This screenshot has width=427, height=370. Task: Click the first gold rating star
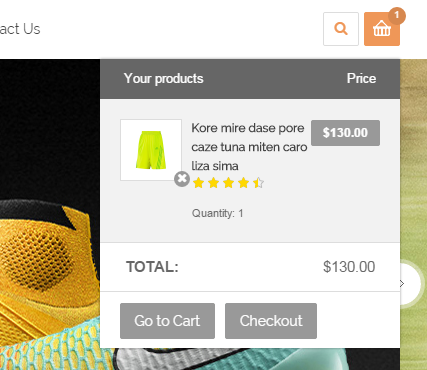[199, 183]
